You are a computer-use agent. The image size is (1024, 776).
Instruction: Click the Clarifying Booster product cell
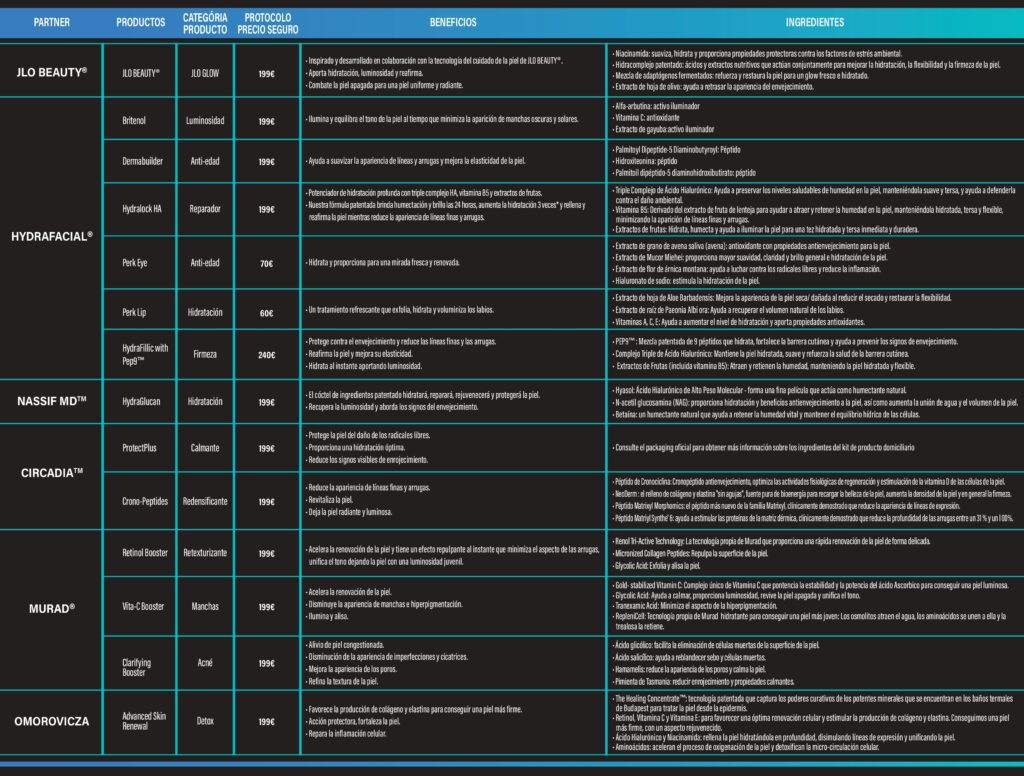pos(140,664)
